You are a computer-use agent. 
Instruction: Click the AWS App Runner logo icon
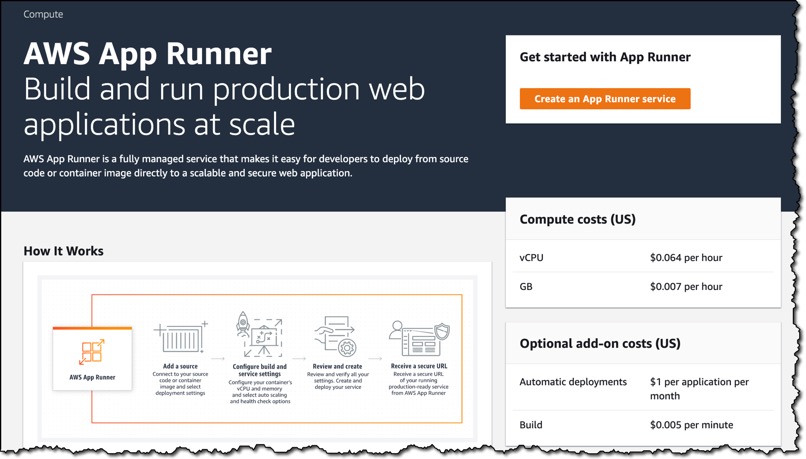[93, 352]
